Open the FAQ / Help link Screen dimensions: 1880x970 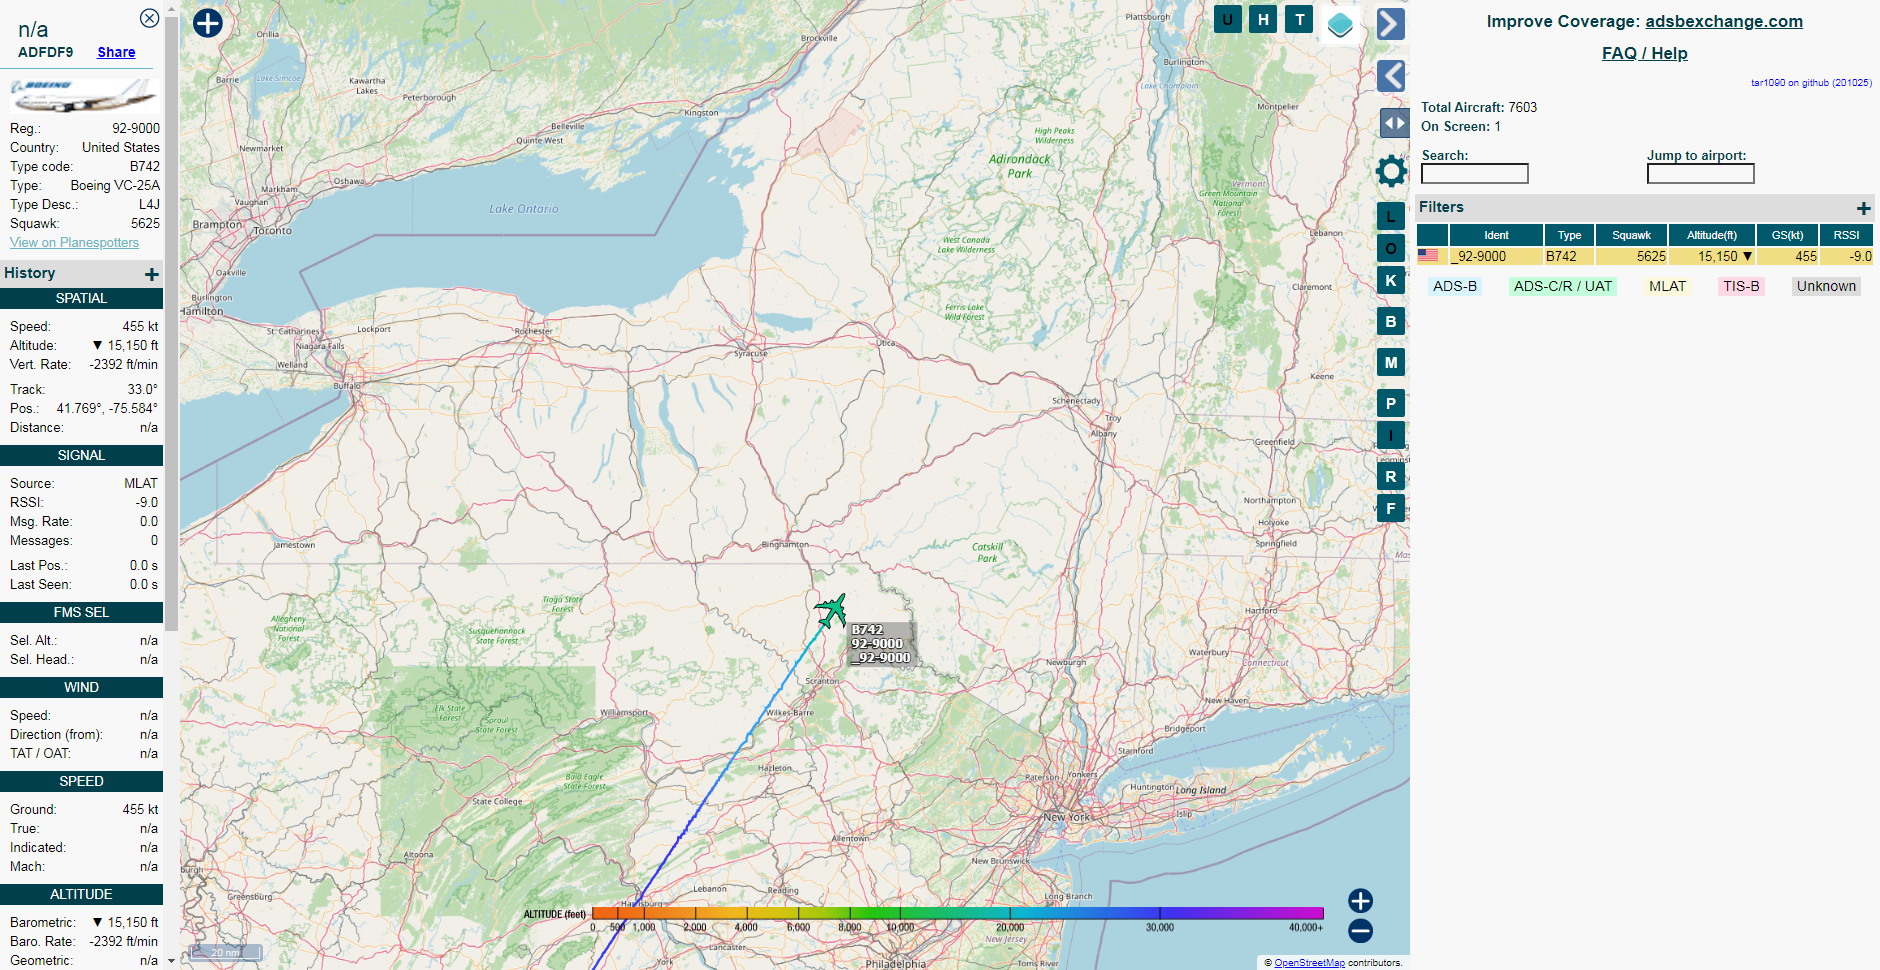[x=1644, y=53]
